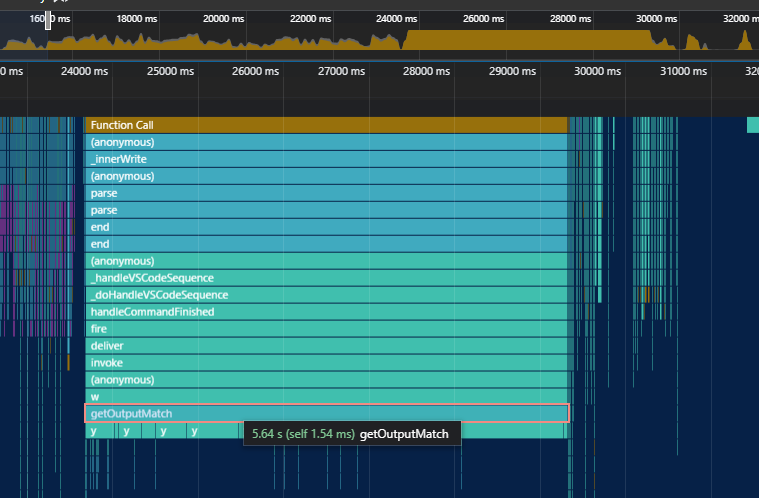Click the 27000 ms mark on the main ruler

pyautogui.click(x=341, y=71)
